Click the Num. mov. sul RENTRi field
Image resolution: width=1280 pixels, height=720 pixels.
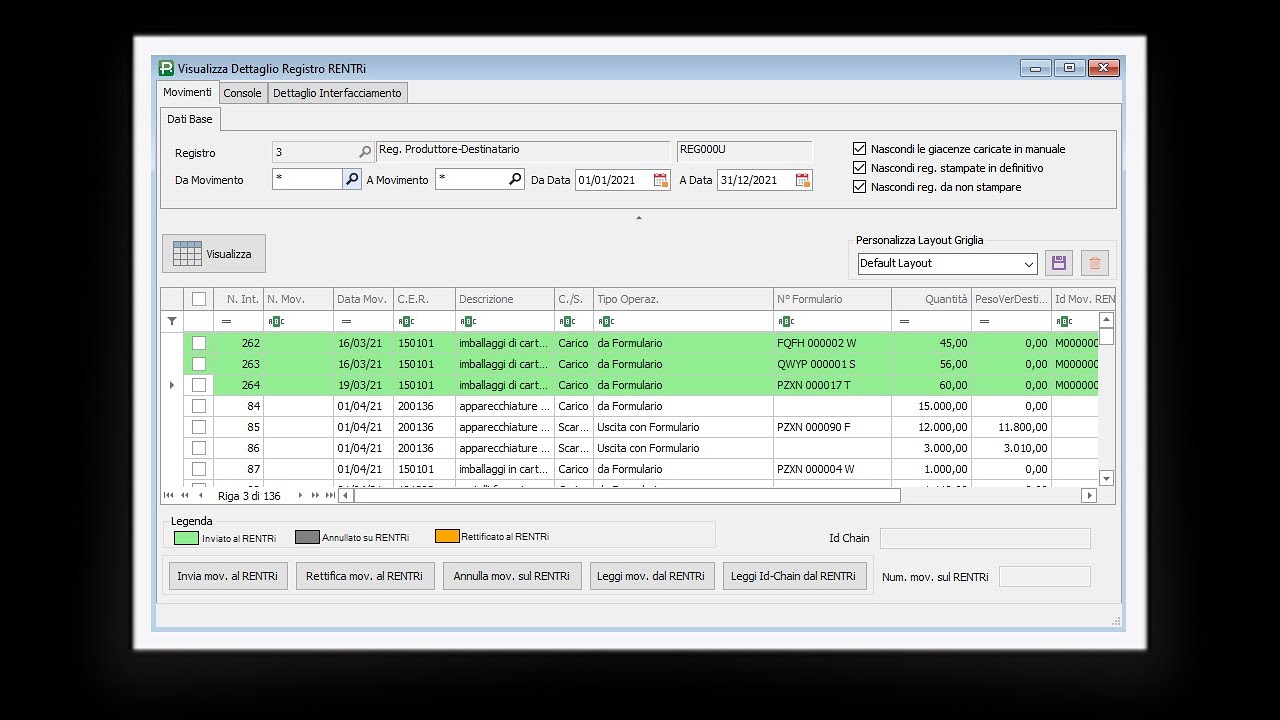click(1045, 577)
